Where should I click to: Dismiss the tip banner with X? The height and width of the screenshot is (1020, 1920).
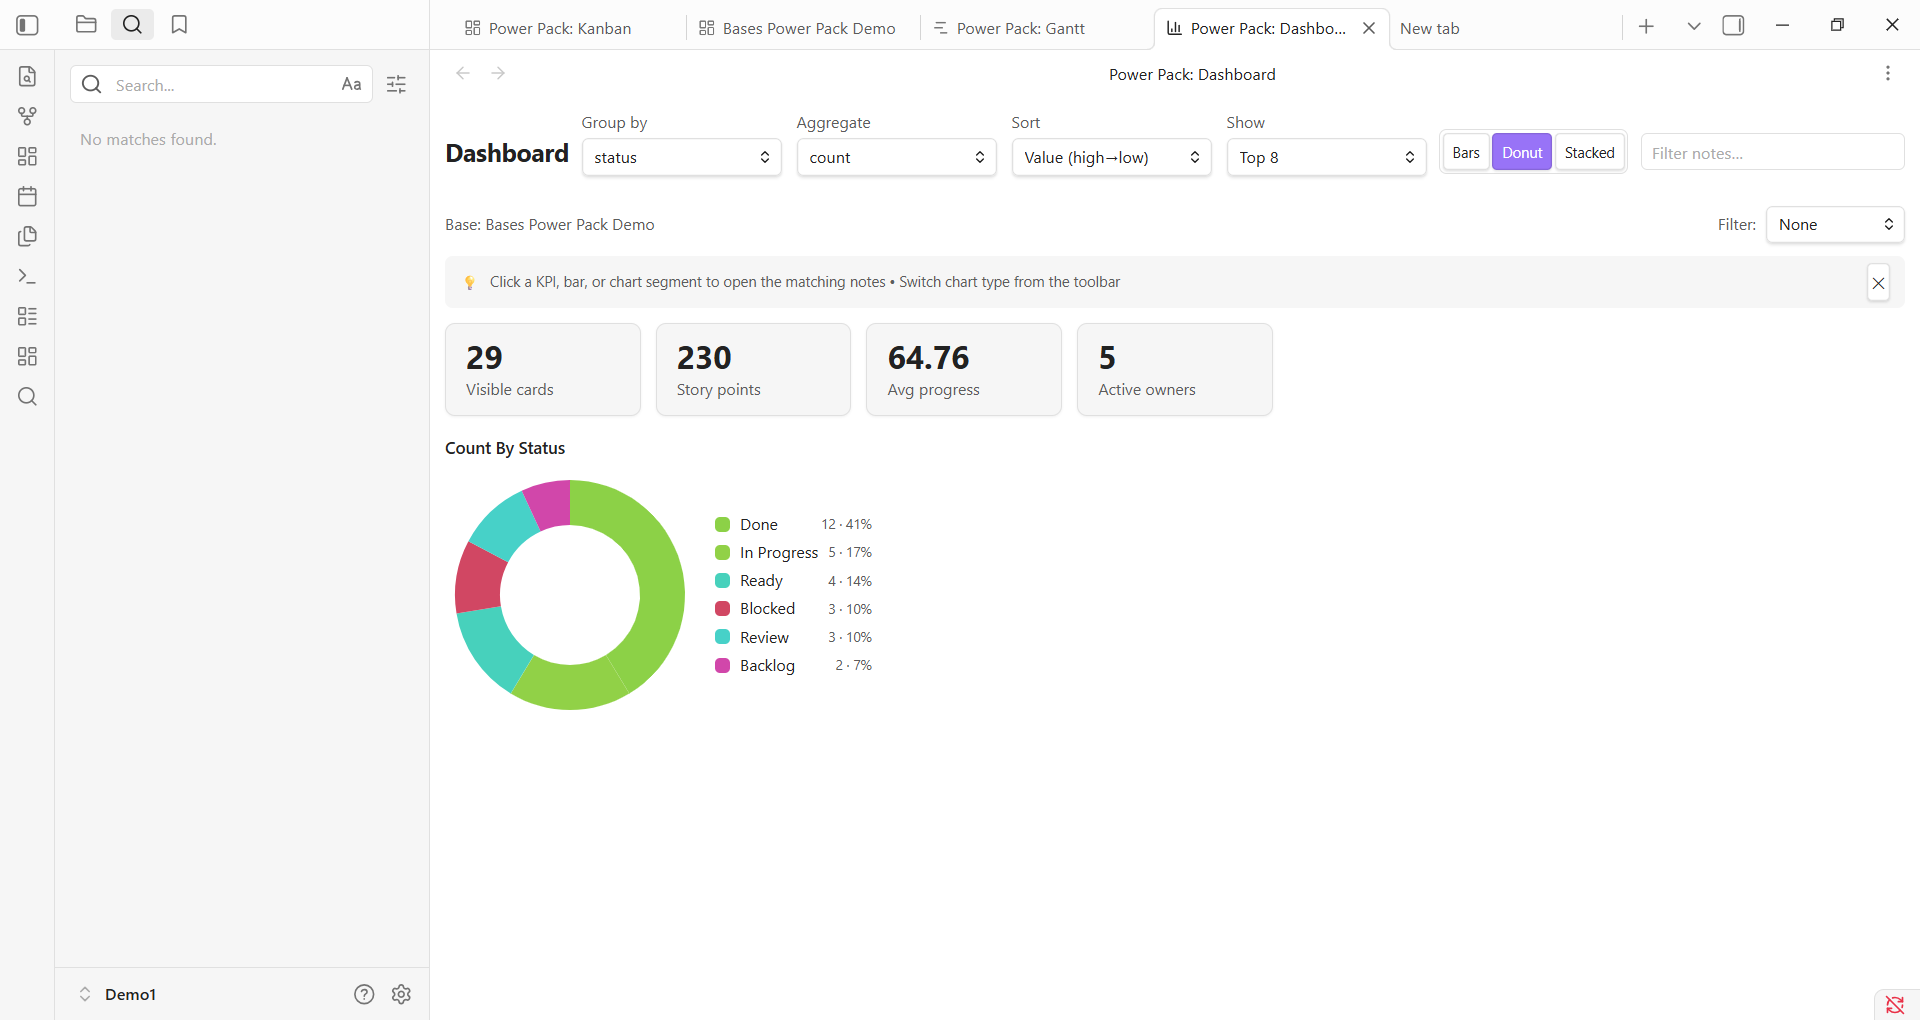click(1878, 283)
